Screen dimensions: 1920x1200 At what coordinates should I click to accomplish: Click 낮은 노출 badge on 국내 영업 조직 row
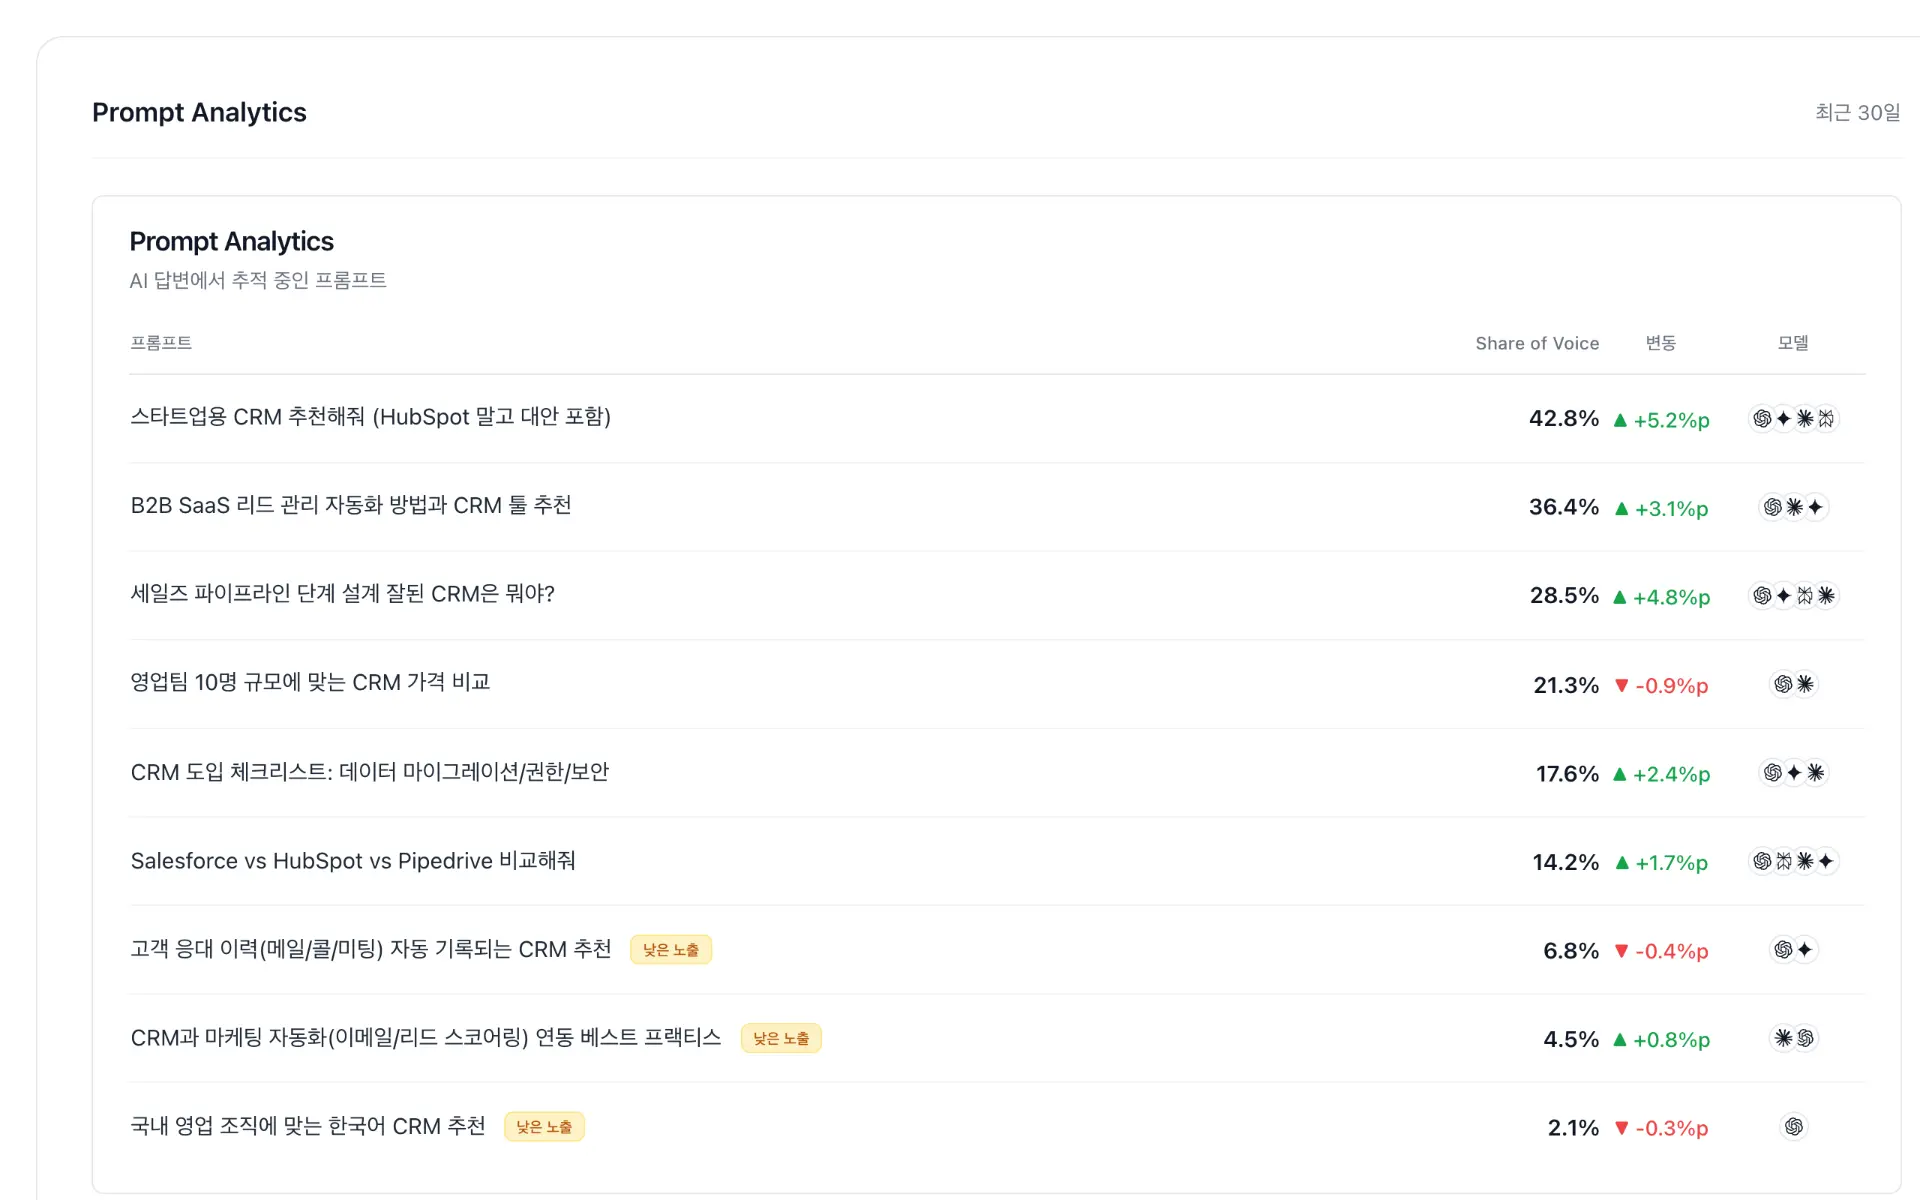coord(544,1127)
